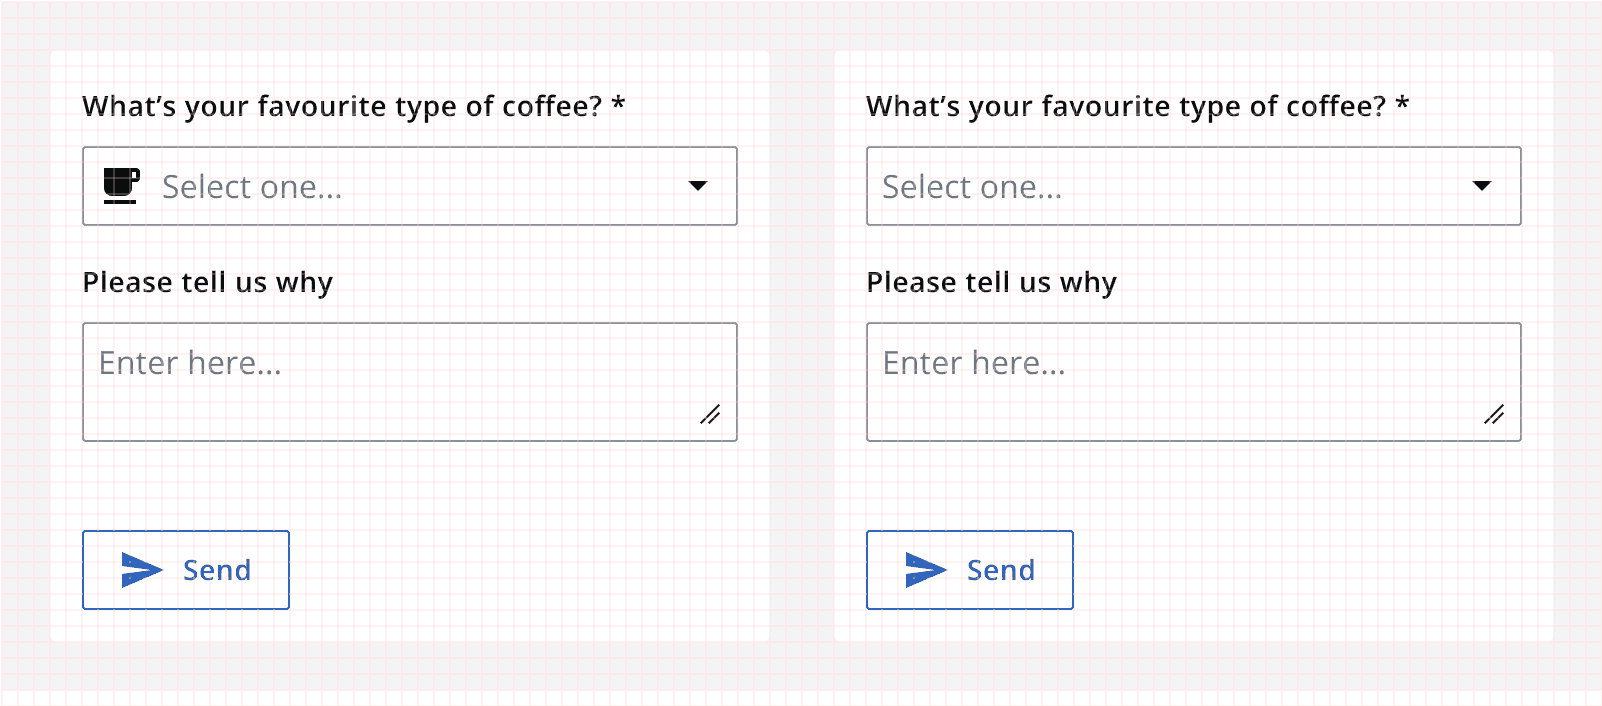Select the paper plane icon on right Send button
This screenshot has height=706, width=1602.
pos(925,570)
